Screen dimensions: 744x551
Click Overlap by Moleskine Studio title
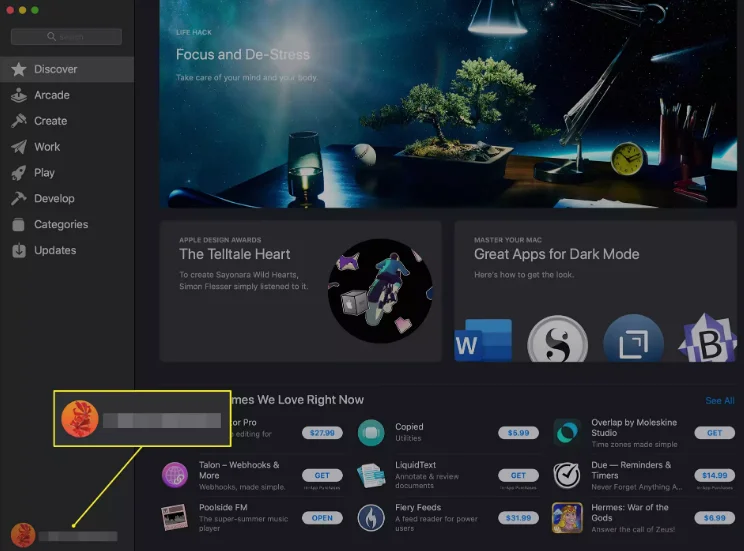click(x=634, y=427)
